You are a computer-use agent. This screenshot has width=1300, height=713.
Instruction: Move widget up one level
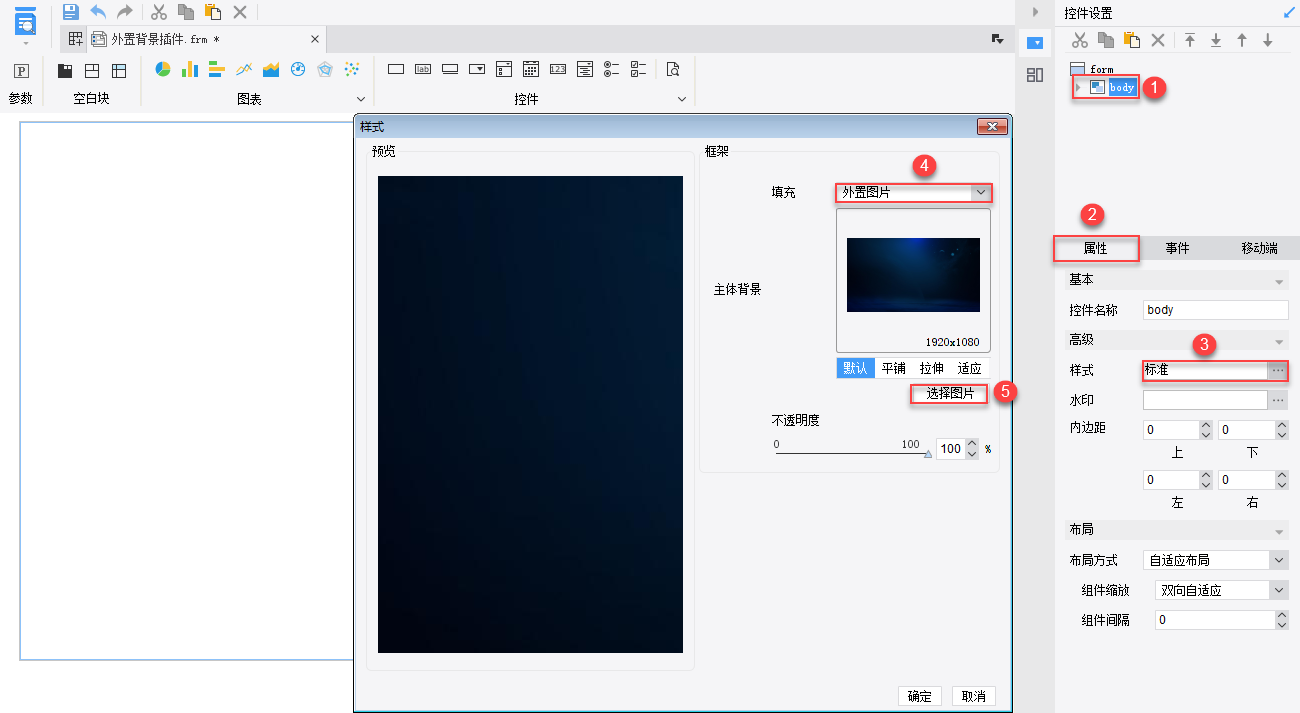(x=1242, y=40)
